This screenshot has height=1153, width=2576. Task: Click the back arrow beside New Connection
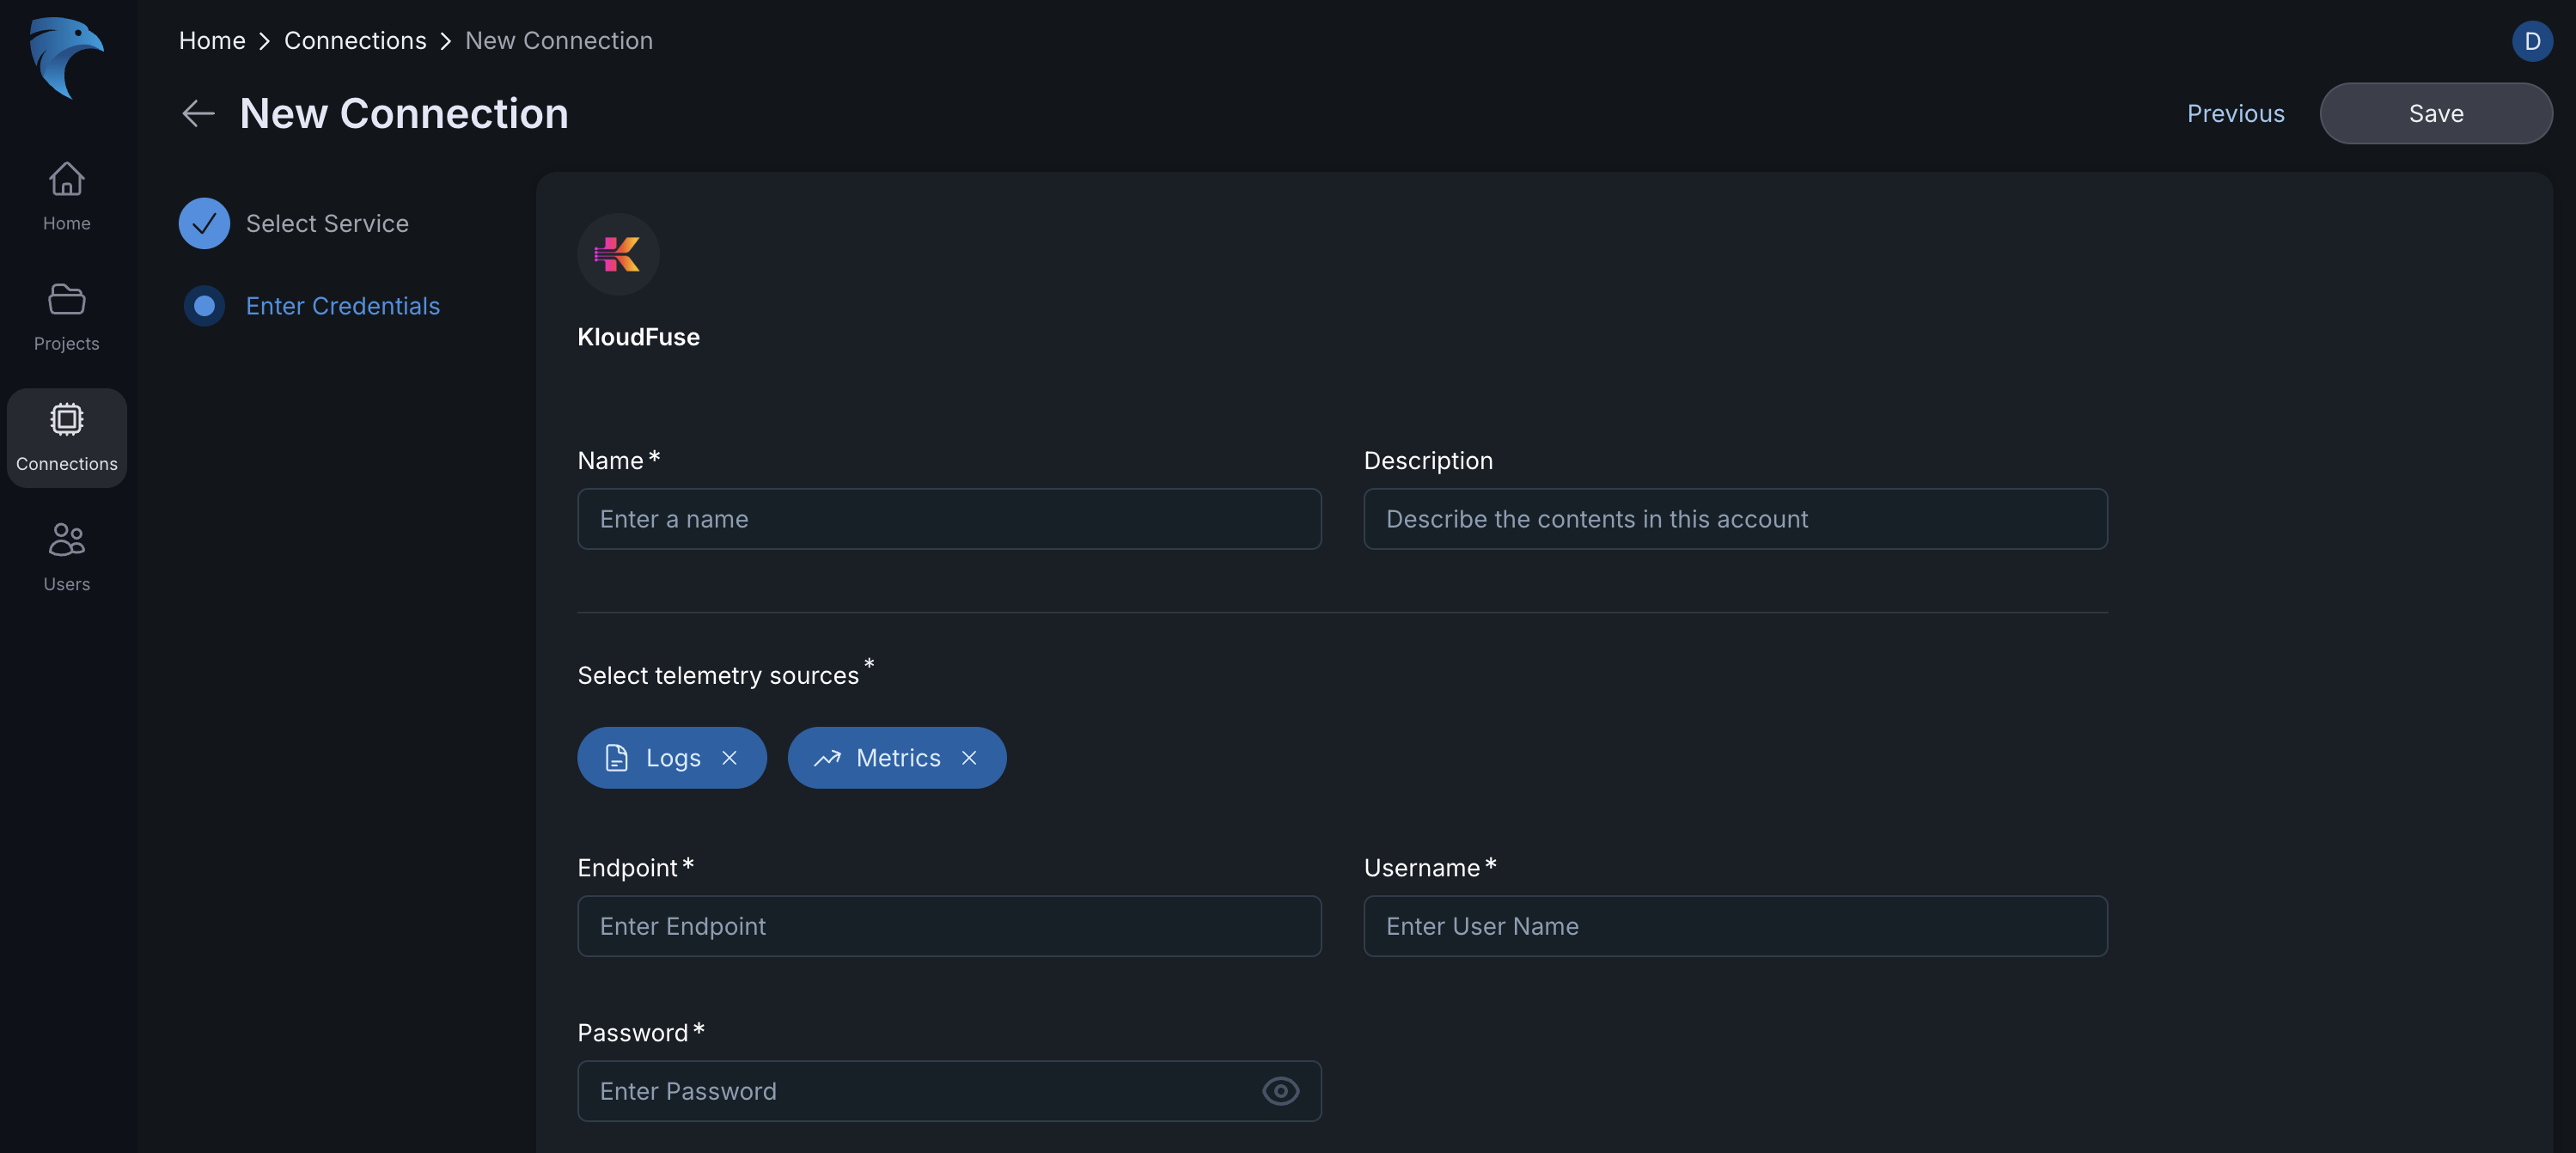pos(198,114)
